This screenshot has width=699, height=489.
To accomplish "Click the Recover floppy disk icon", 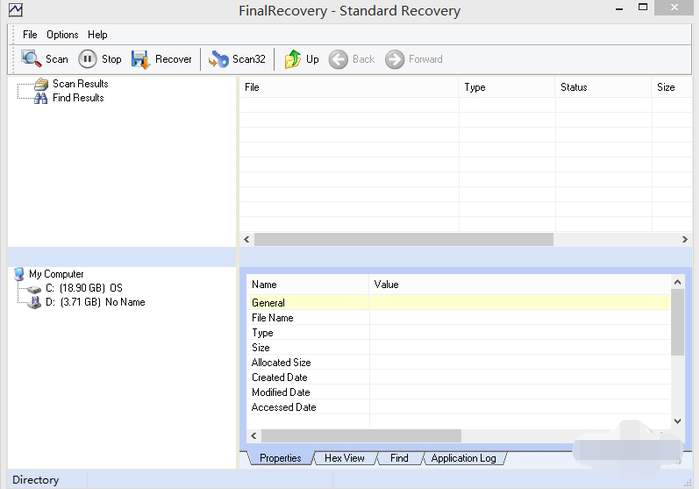I will pos(141,59).
